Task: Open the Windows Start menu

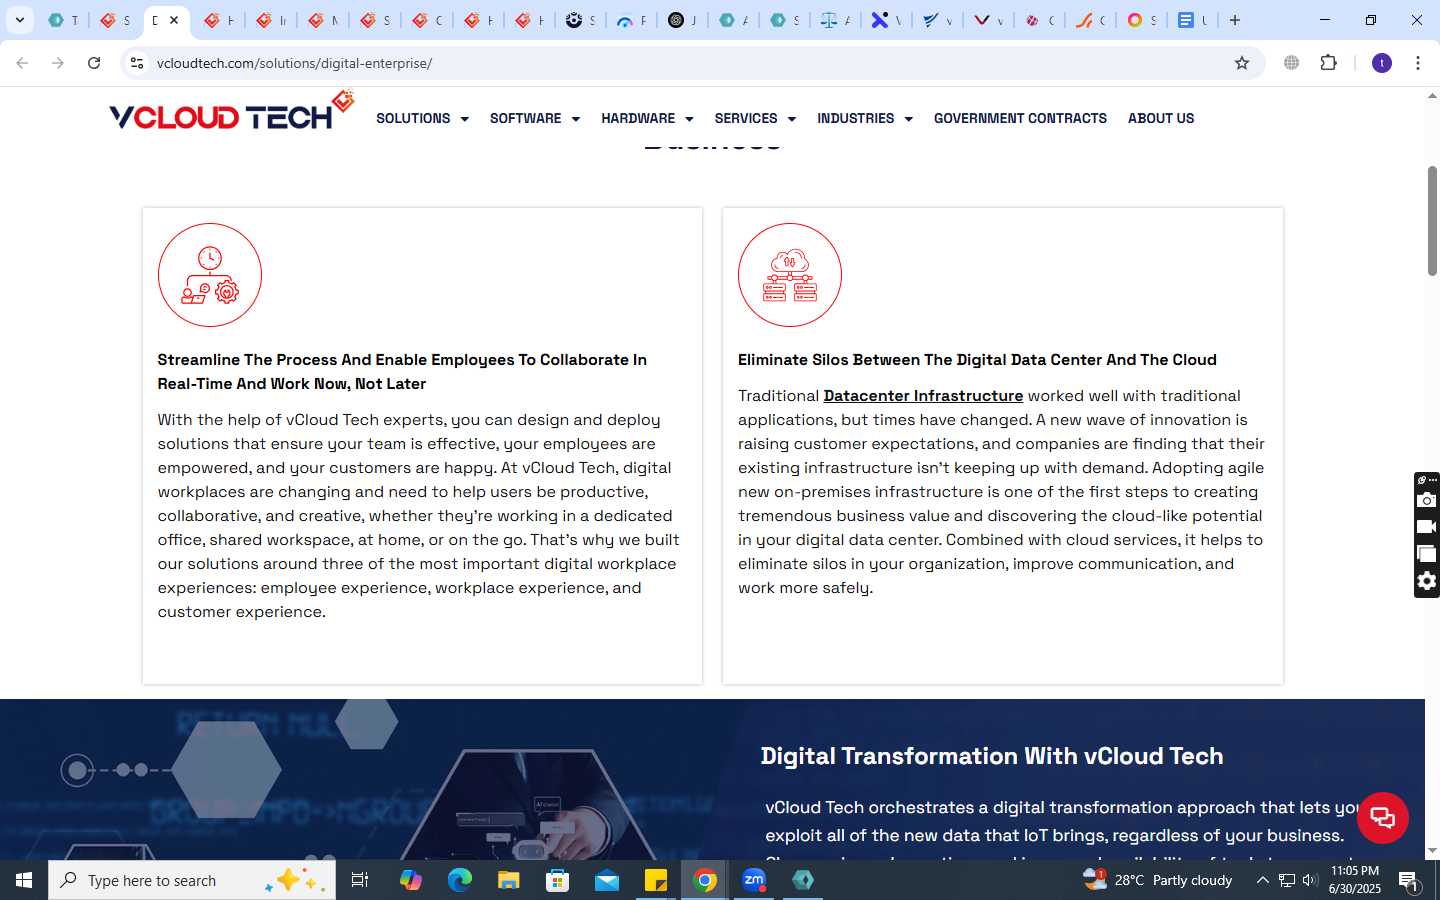Action: [x=24, y=880]
